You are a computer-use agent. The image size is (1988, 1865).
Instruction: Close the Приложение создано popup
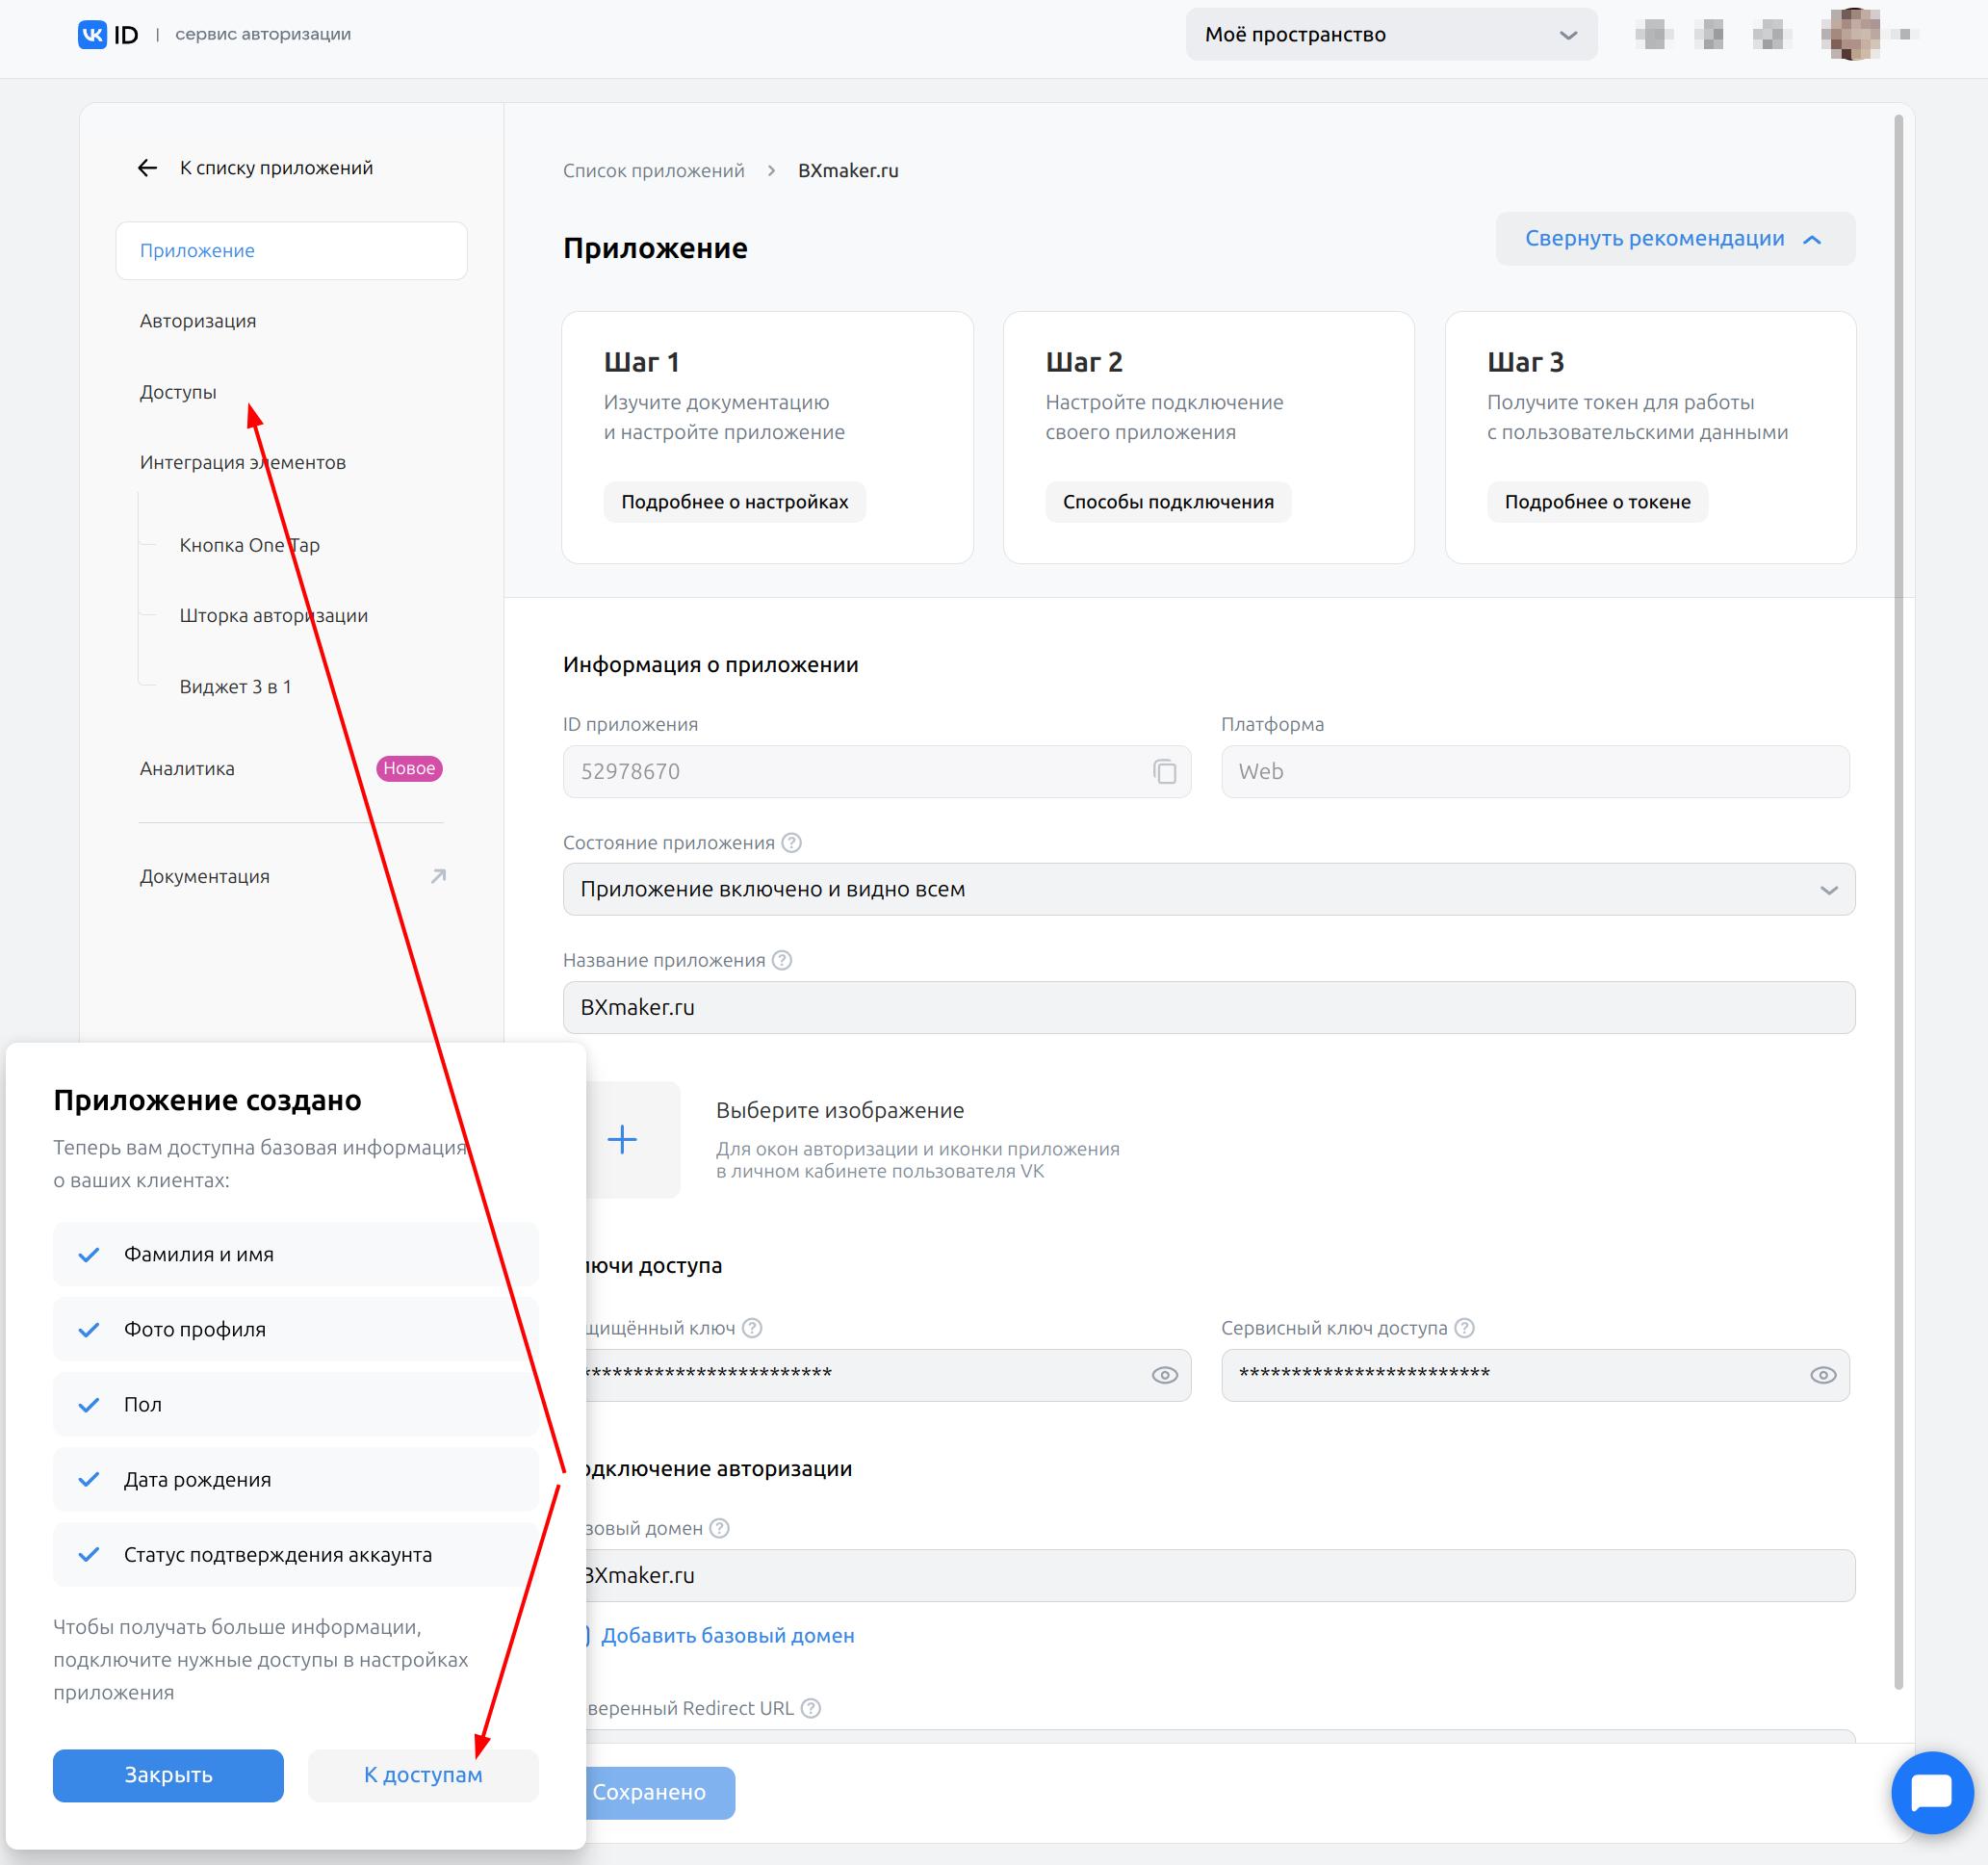[x=168, y=1775]
